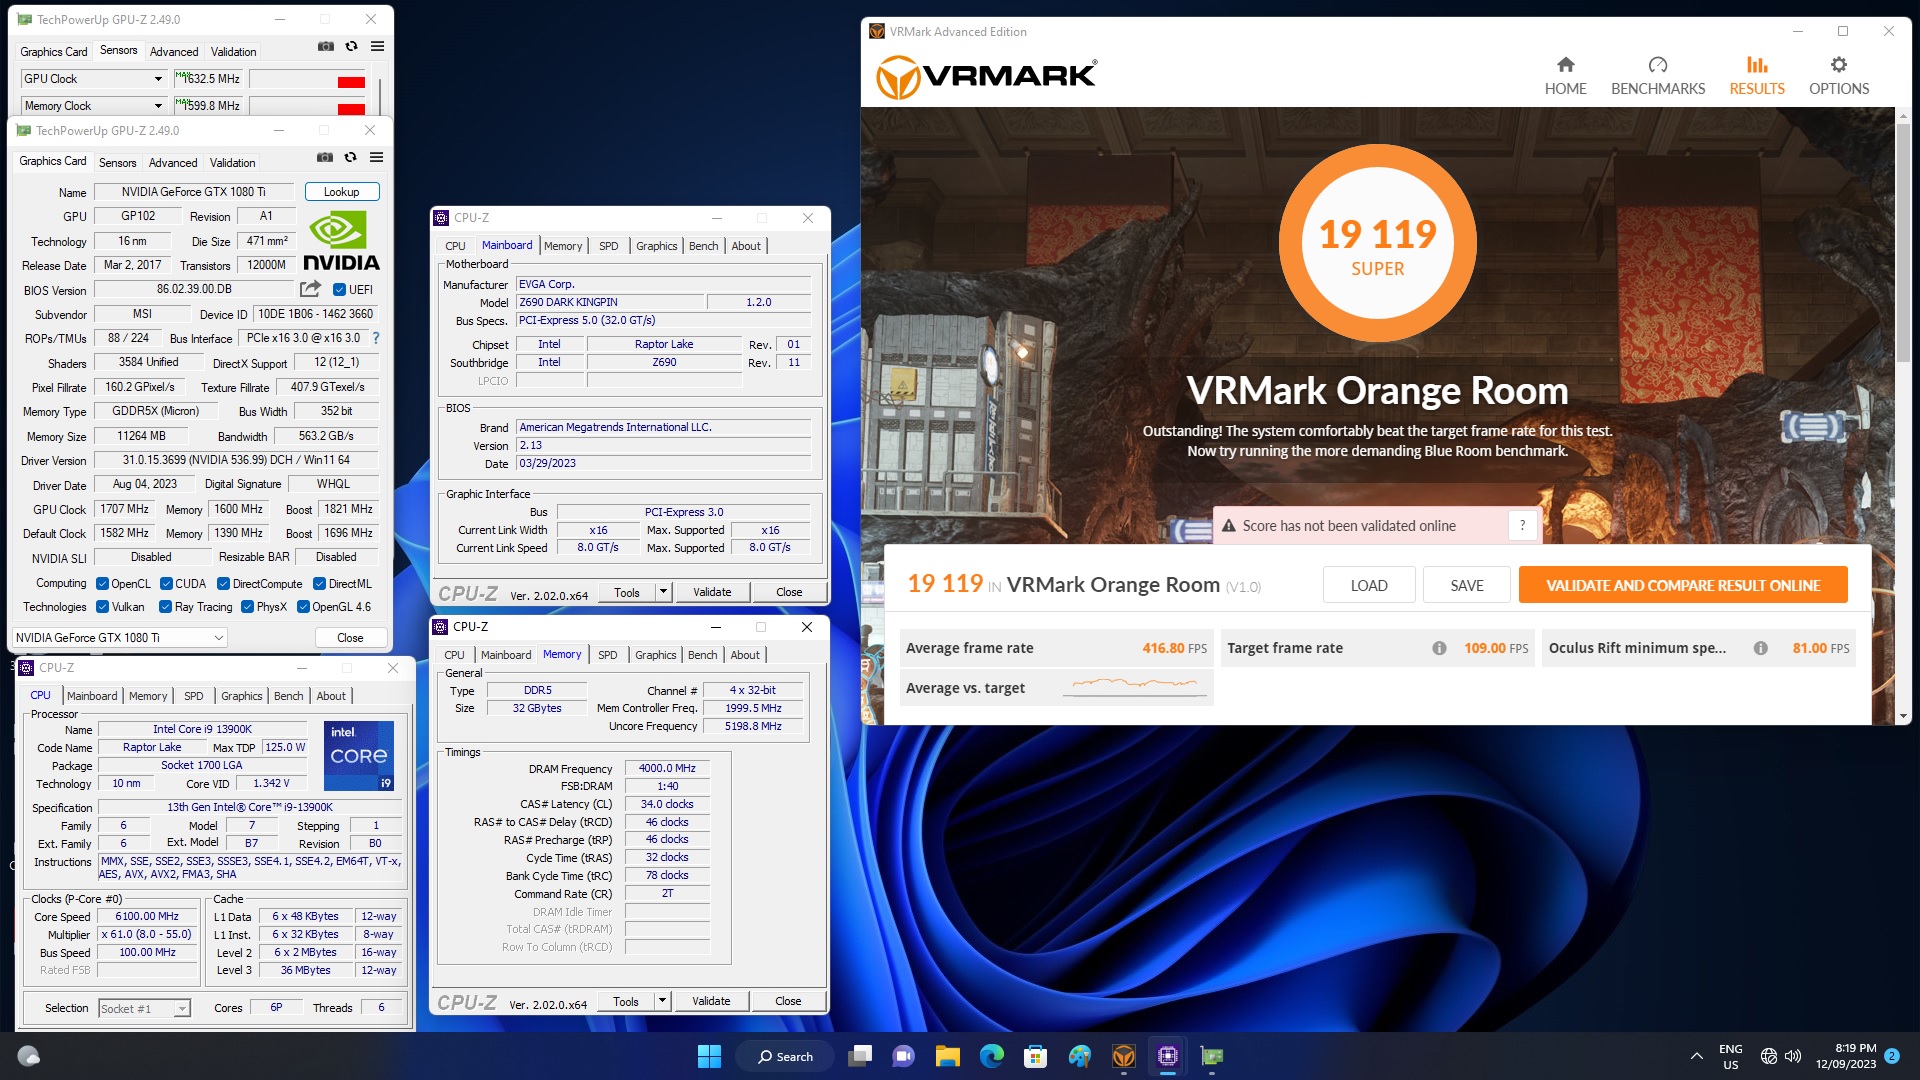Click Lookup button in GPU-Z
The image size is (1920, 1080).
click(x=341, y=192)
